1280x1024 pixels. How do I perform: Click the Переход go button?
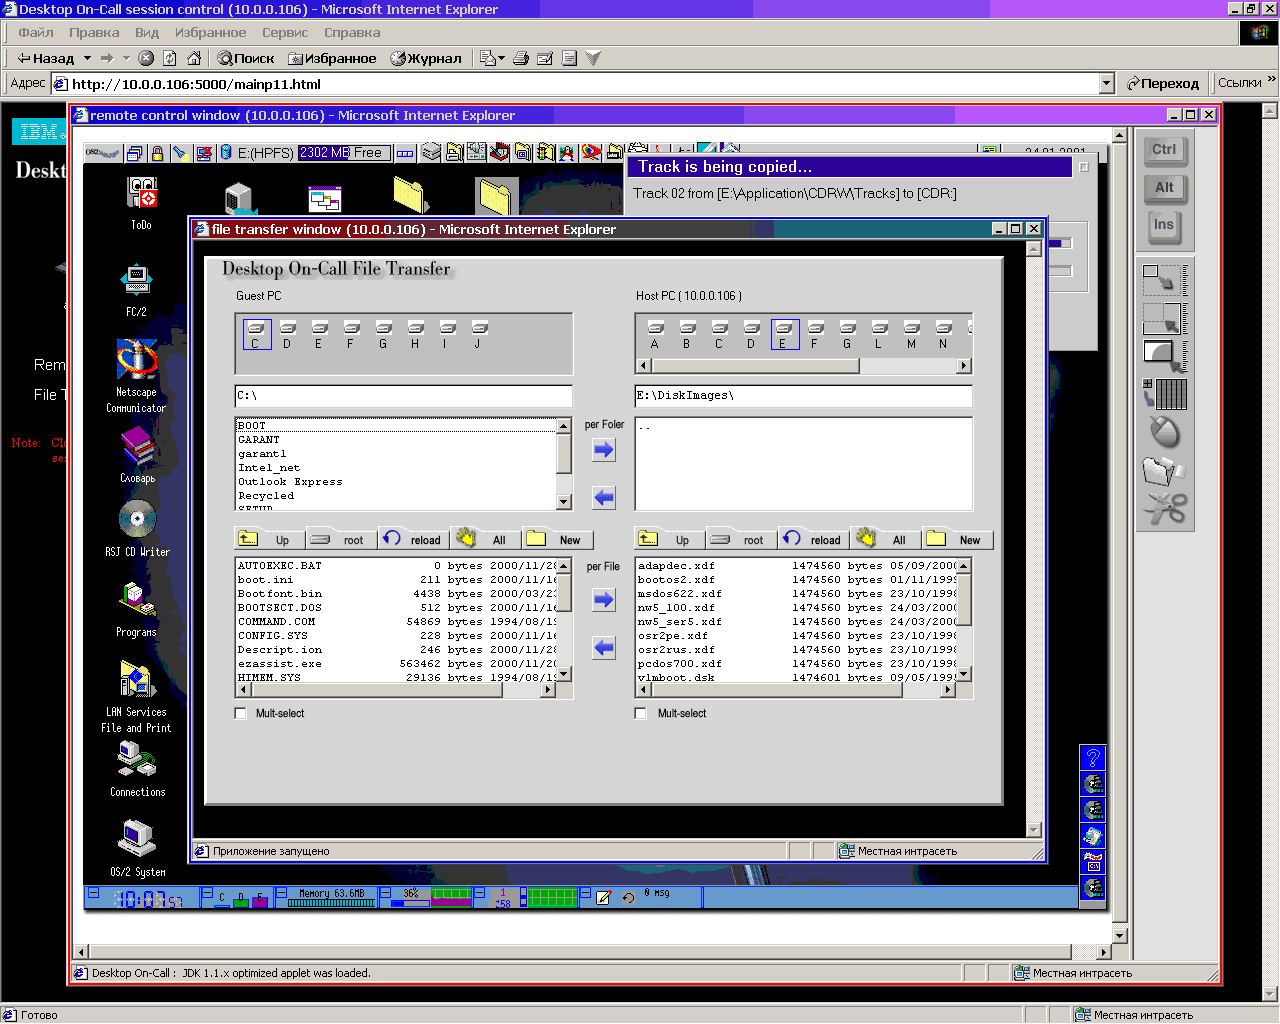[1163, 84]
